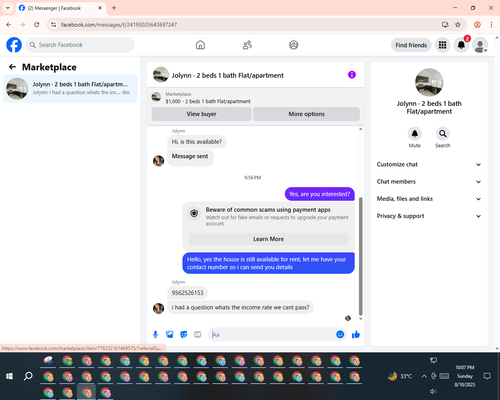Open the Facebook logo home link
The height and width of the screenshot is (400, 500).
[x=14, y=45]
